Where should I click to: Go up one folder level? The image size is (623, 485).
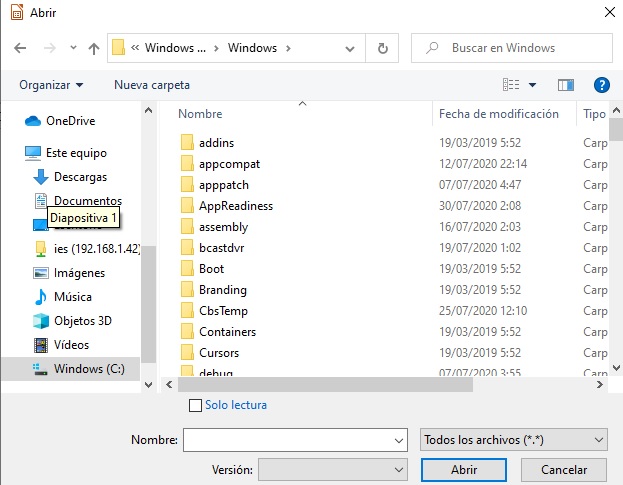[94, 48]
